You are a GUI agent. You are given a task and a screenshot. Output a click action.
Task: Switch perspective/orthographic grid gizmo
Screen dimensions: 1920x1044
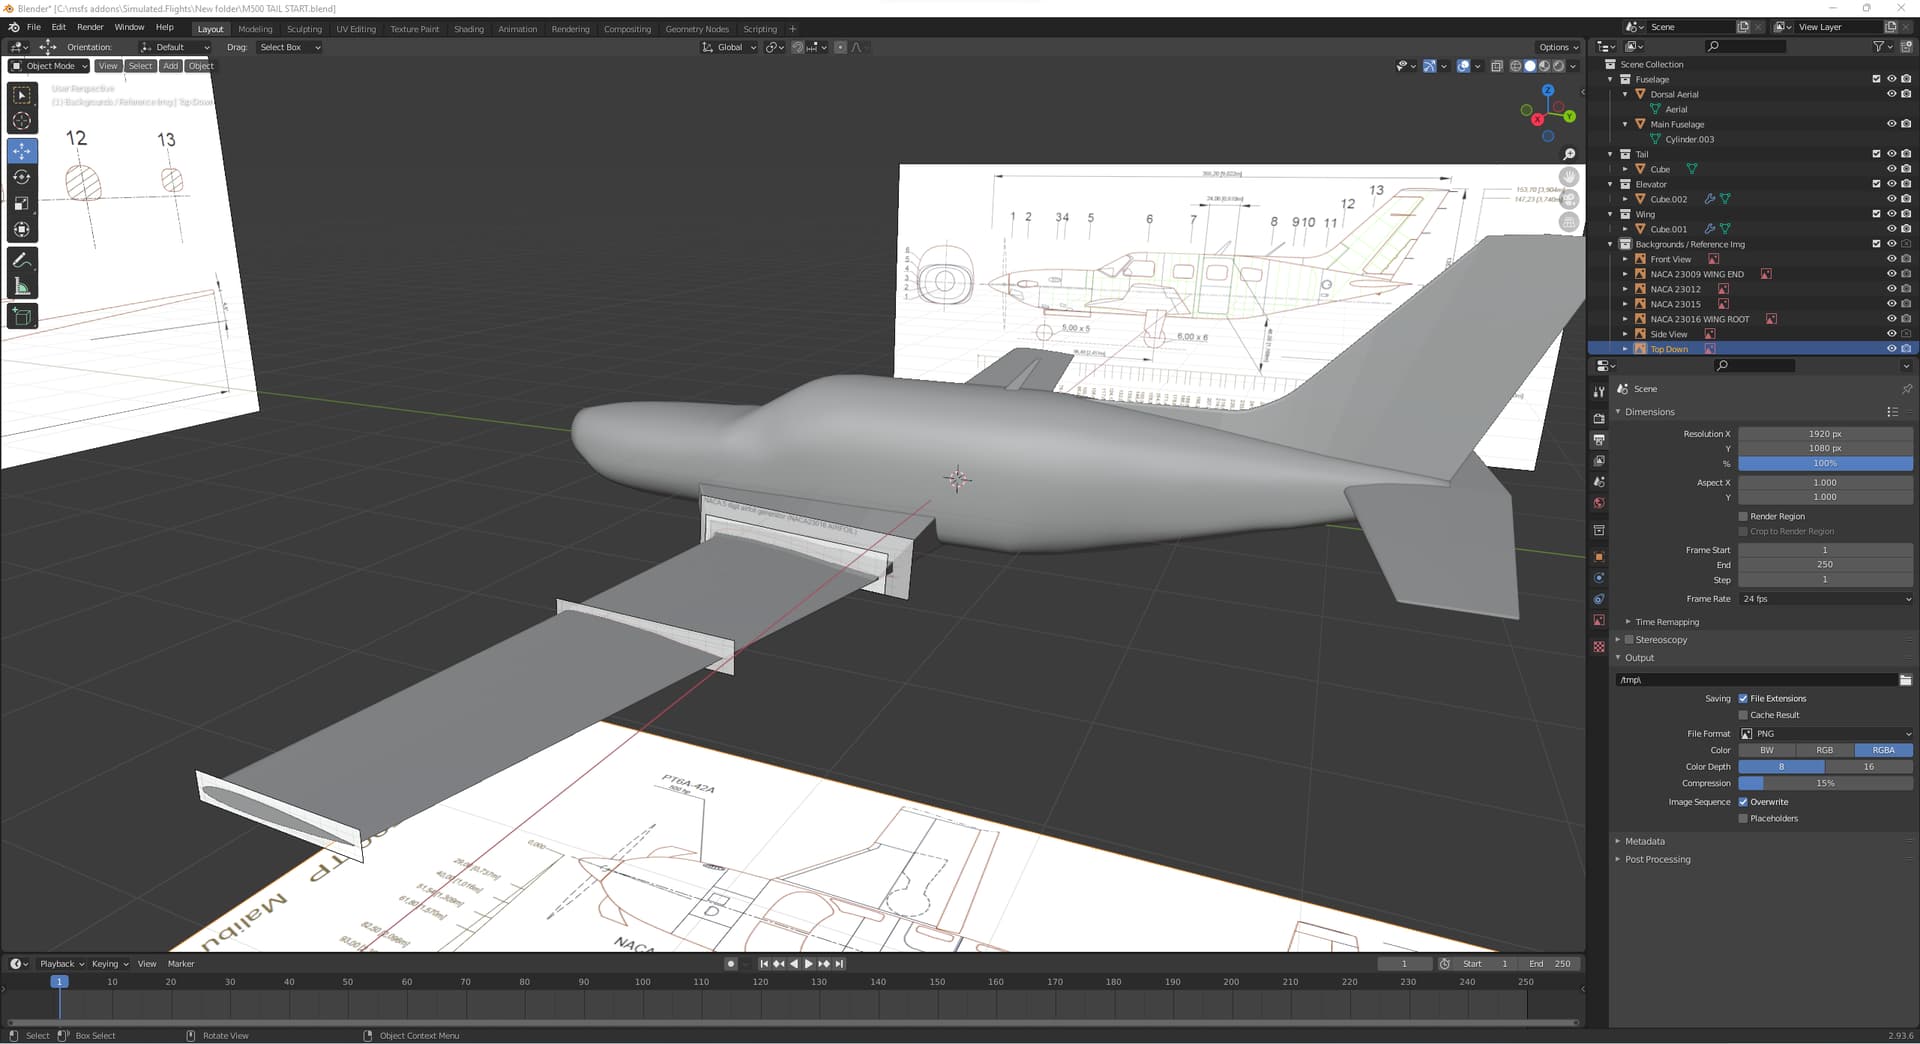coord(1569,222)
